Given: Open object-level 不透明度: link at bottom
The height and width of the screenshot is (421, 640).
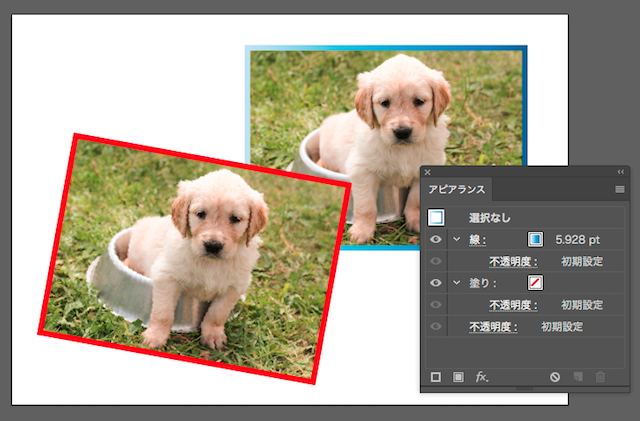Looking at the screenshot, I should (x=493, y=327).
